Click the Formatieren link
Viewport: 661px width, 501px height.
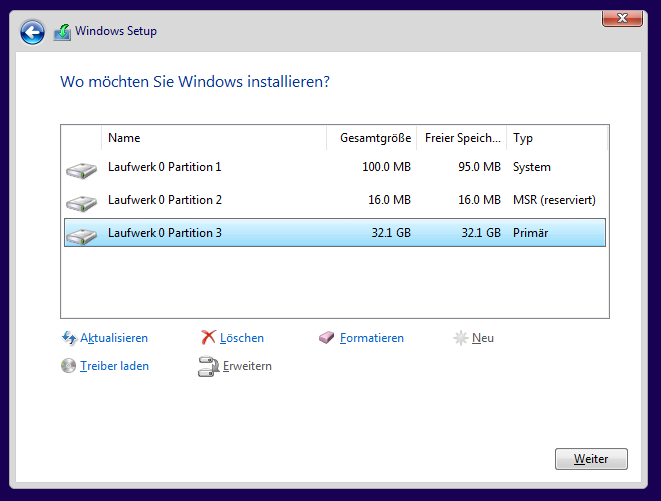pos(372,338)
